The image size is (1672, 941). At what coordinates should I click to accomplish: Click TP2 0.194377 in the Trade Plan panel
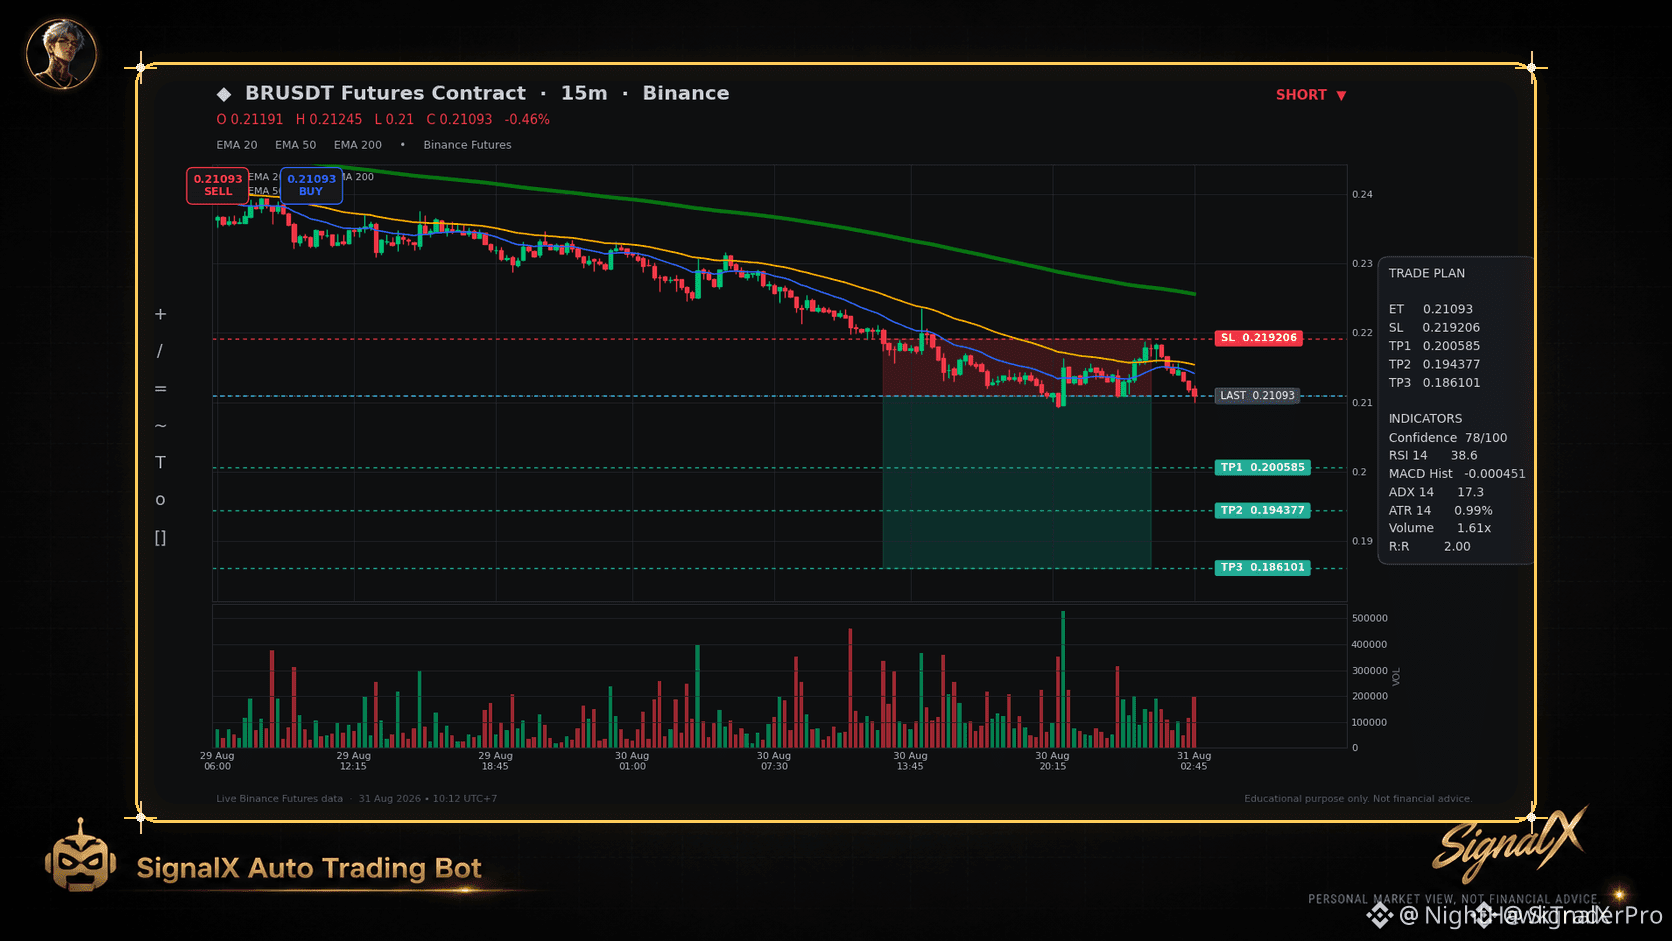(1434, 365)
